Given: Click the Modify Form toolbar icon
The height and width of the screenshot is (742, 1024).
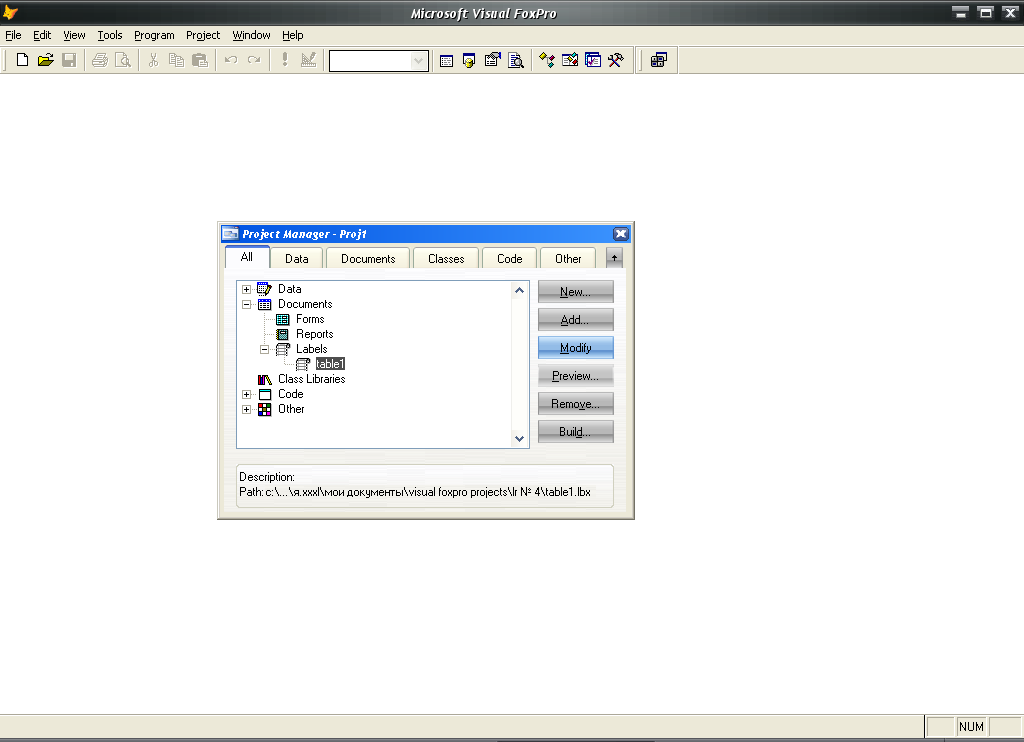Looking at the screenshot, I should (308, 60).
